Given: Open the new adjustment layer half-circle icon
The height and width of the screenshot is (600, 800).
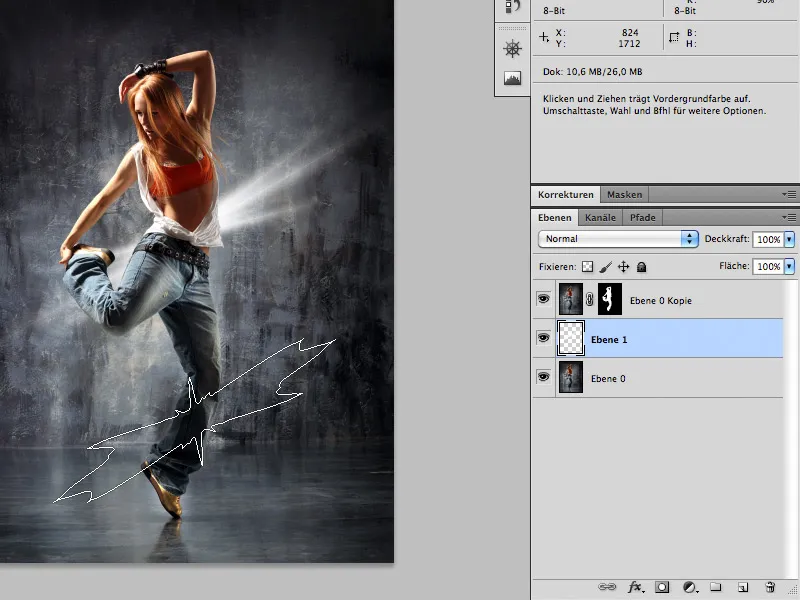Looking at the screenshot, I should click(690, 587).
